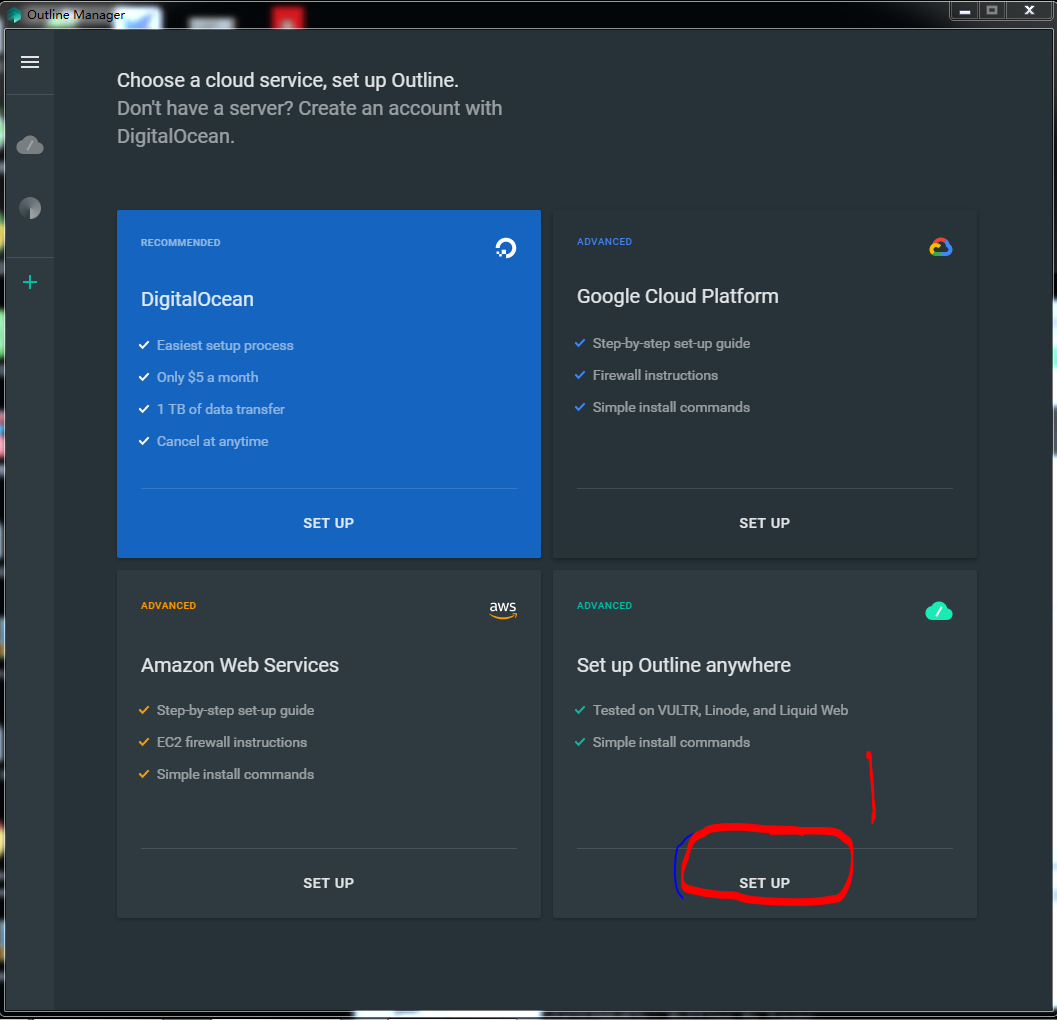Viewport: 1057px width, 1020px height.
Task: Click ADVANCED label on Amazon card
Action: tap(168, 605)
